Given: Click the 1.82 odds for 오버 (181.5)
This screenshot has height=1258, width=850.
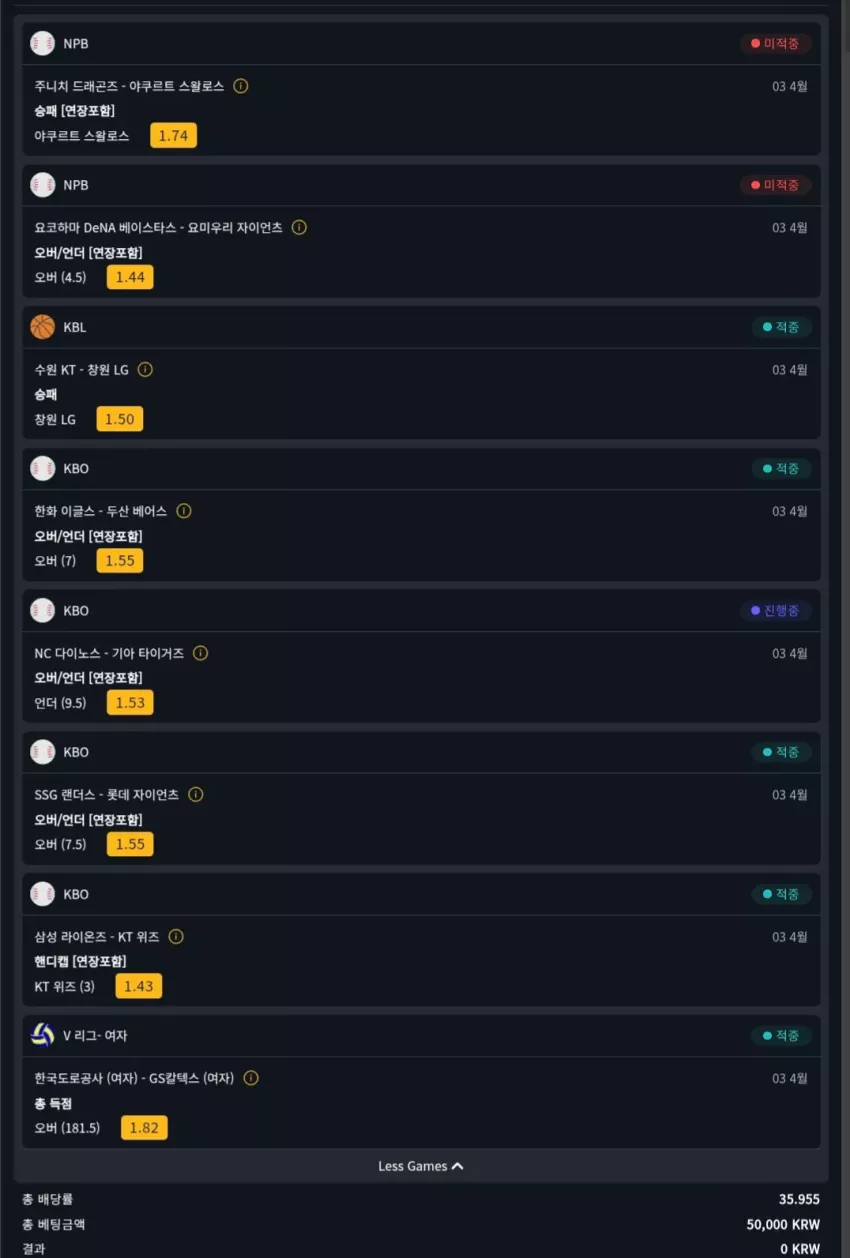Looking at the screenshot, I should 145,1128.
